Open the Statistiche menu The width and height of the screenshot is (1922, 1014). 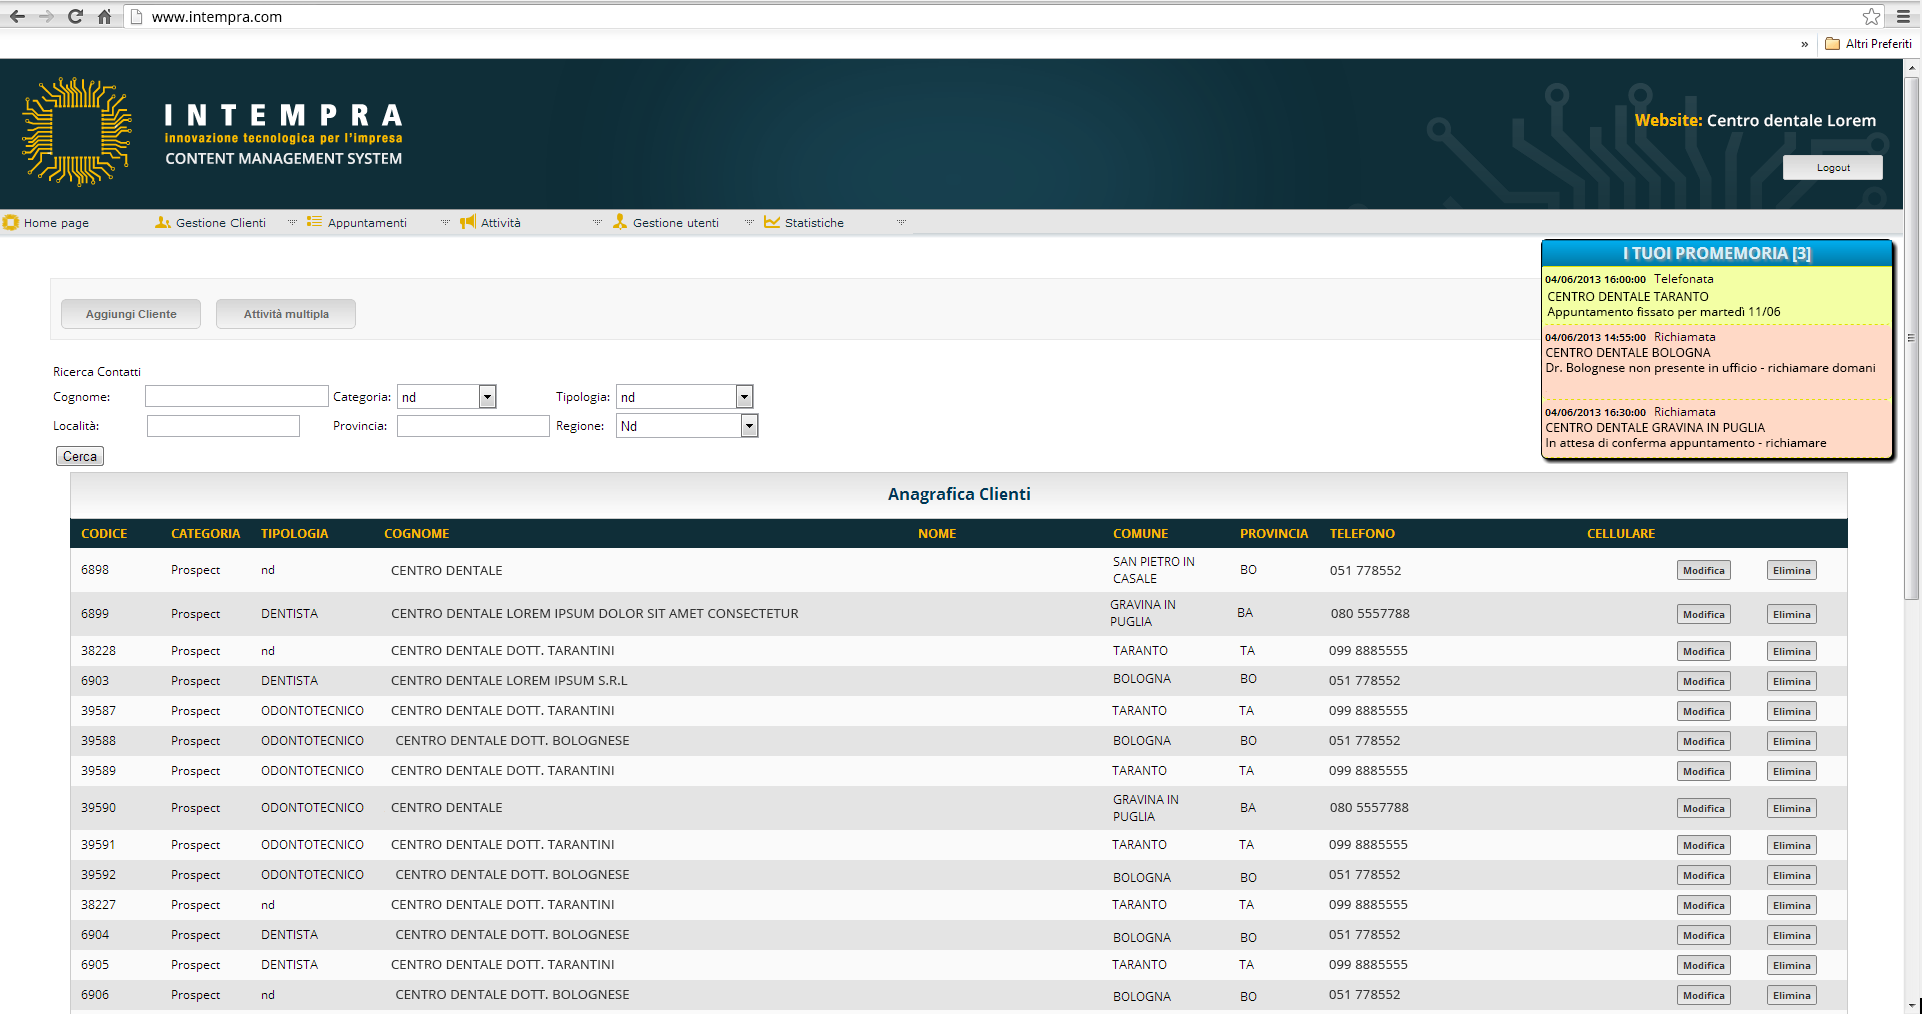pos(814,223)
